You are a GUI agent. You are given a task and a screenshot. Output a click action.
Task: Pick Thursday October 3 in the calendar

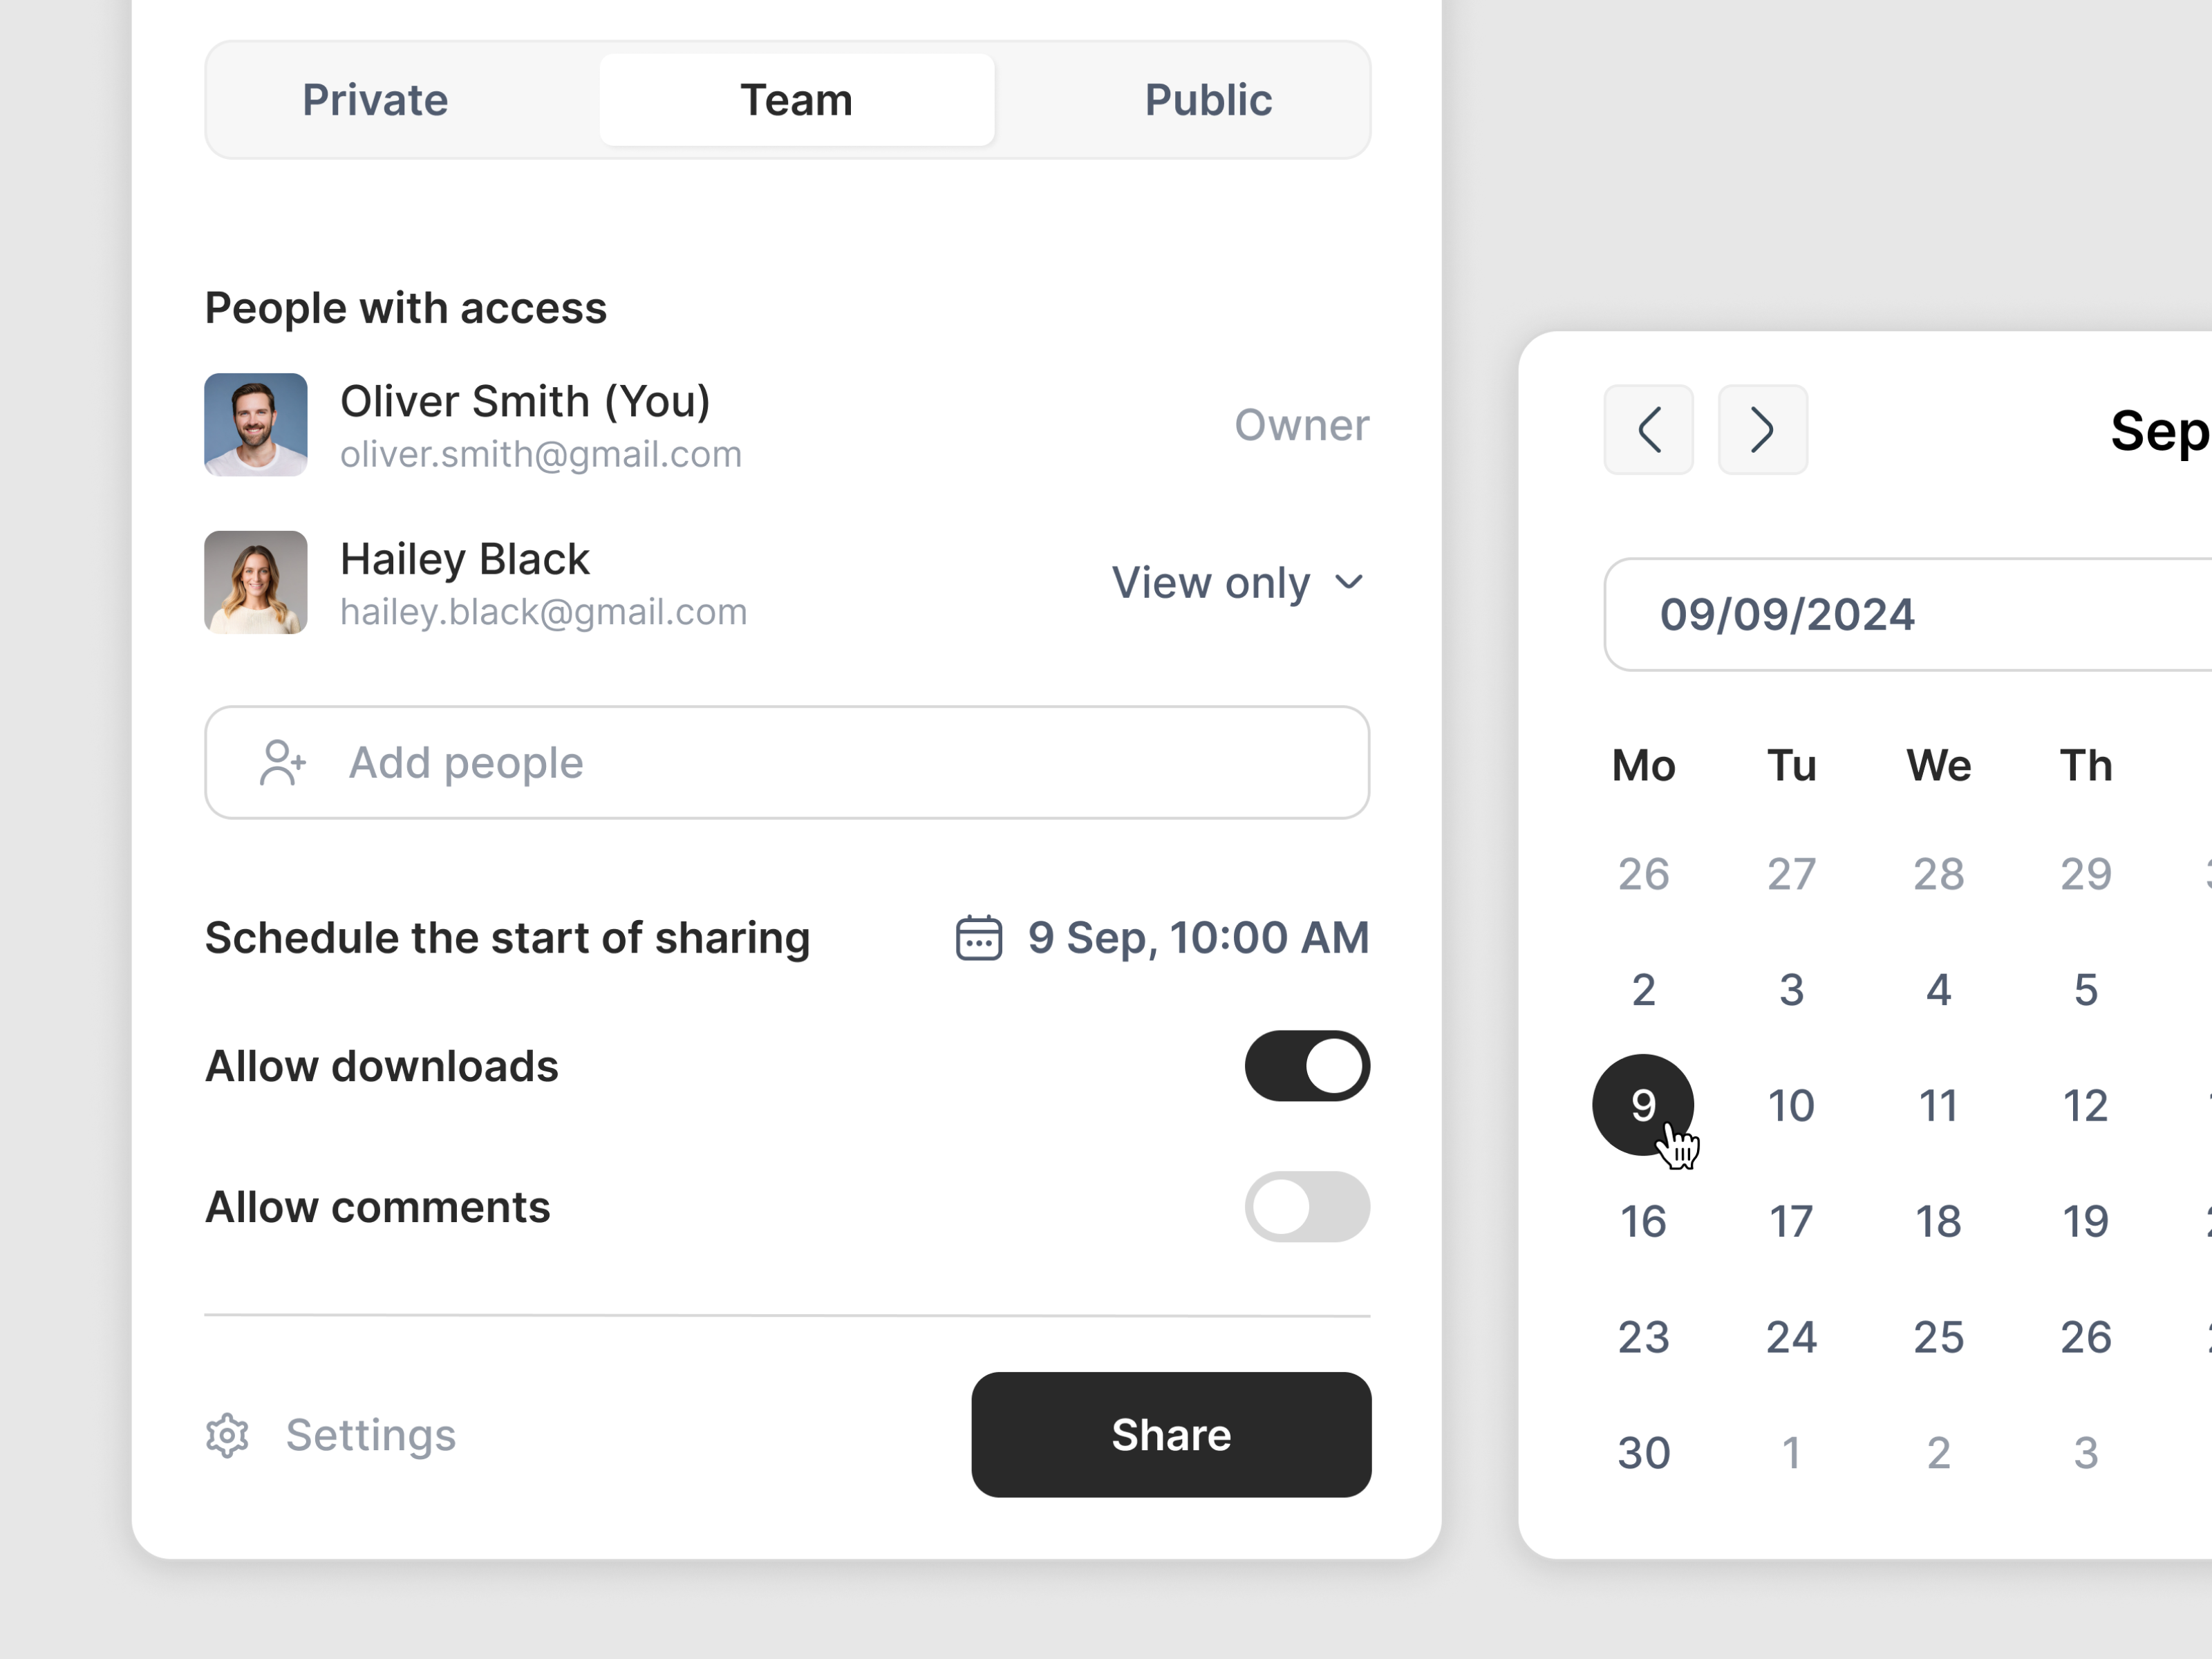click(2086, 1453)
